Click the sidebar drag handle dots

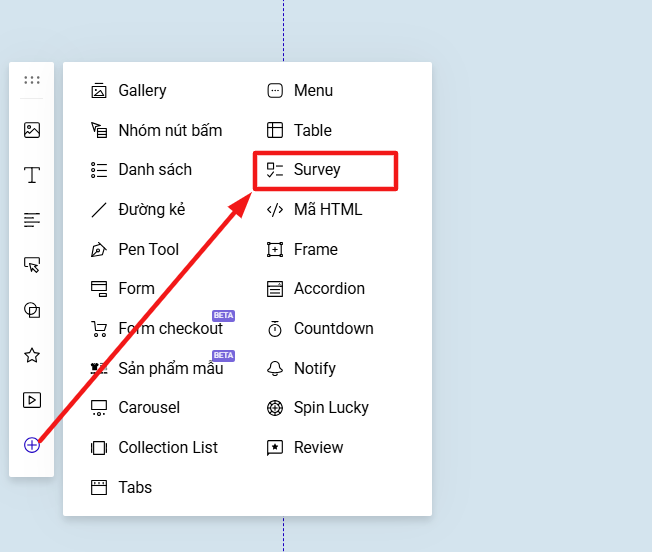click(x=32, y=80)
